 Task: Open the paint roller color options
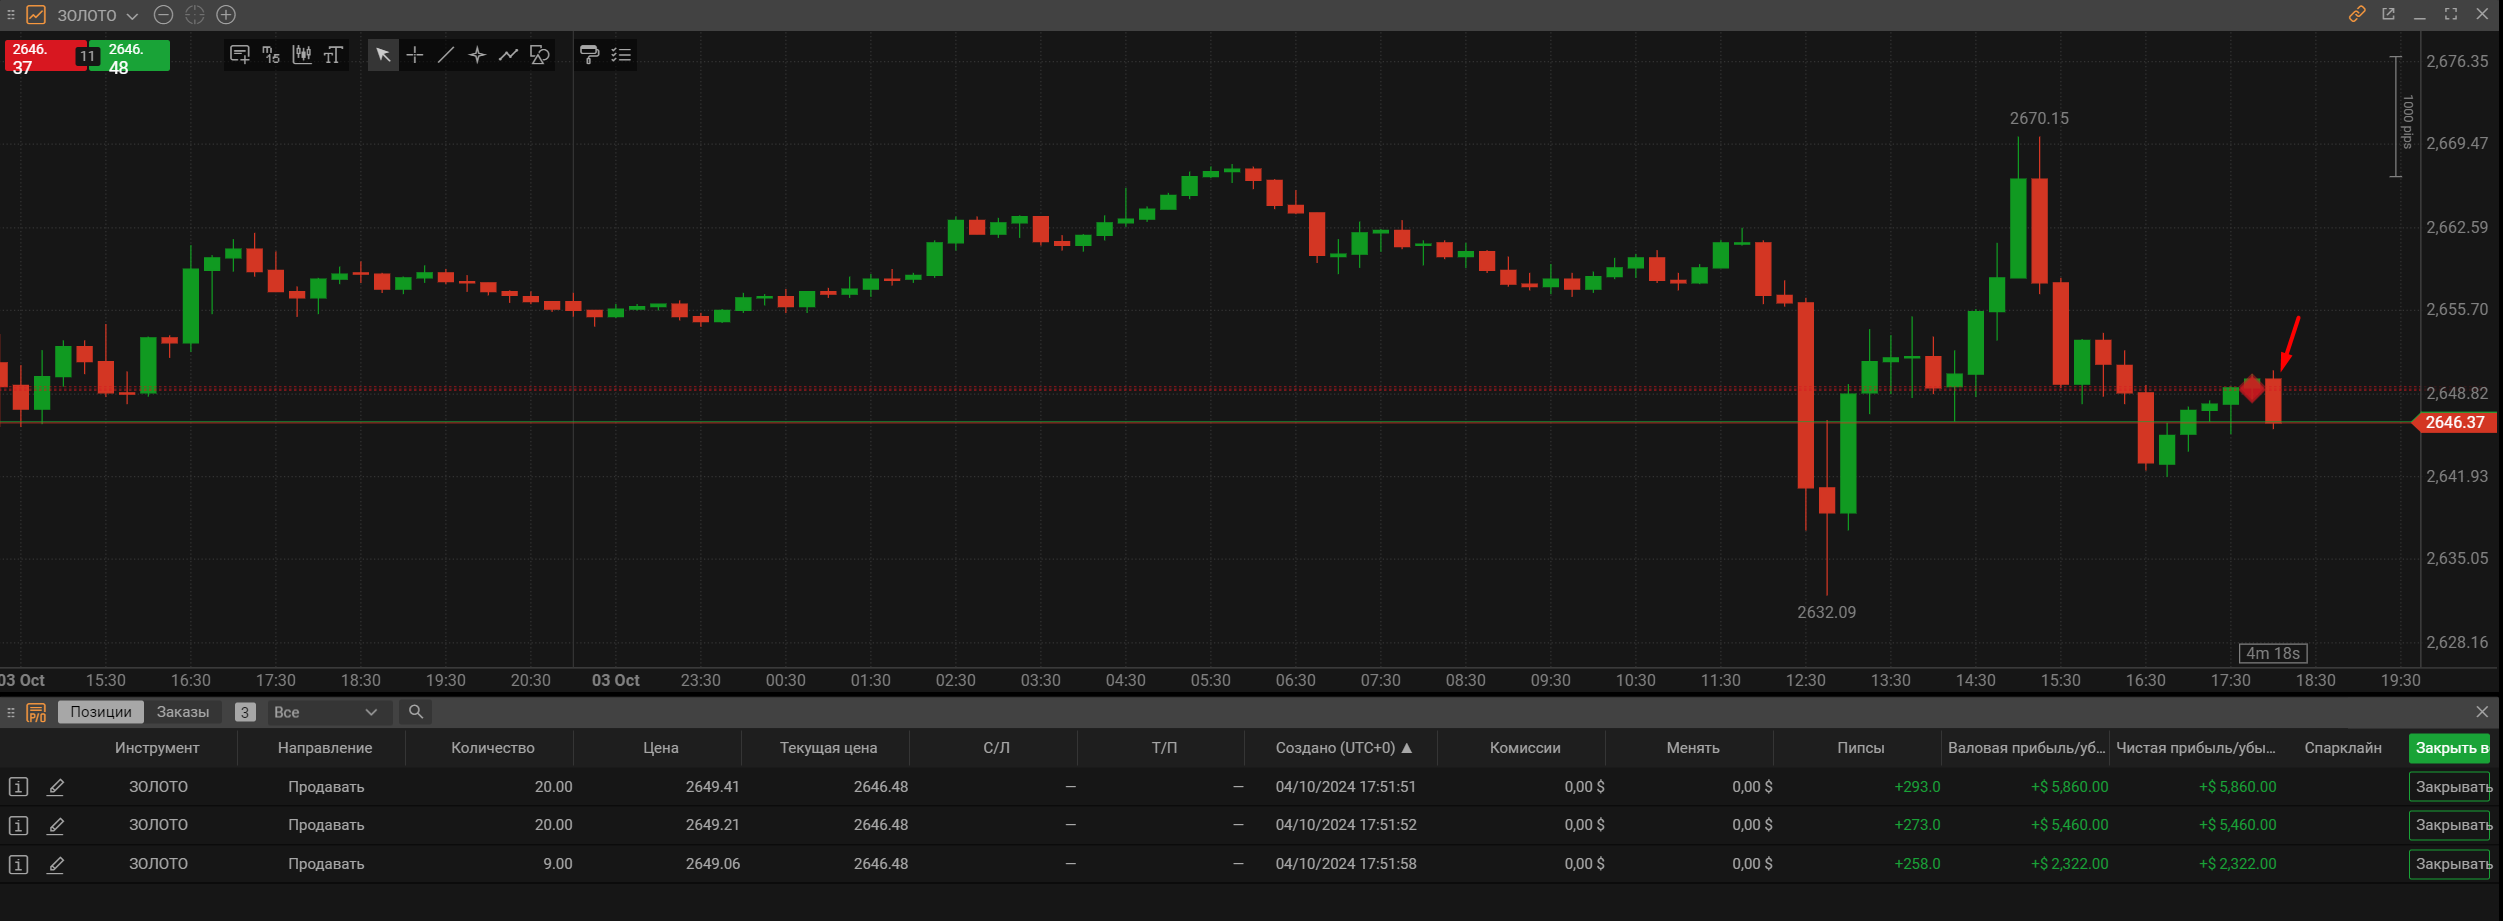(x=590, y=55)
